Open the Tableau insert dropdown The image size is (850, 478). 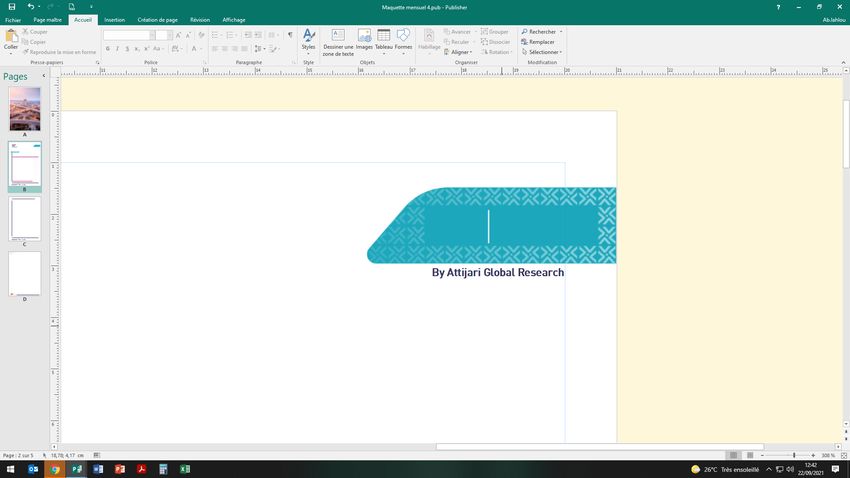pos(384,41)
